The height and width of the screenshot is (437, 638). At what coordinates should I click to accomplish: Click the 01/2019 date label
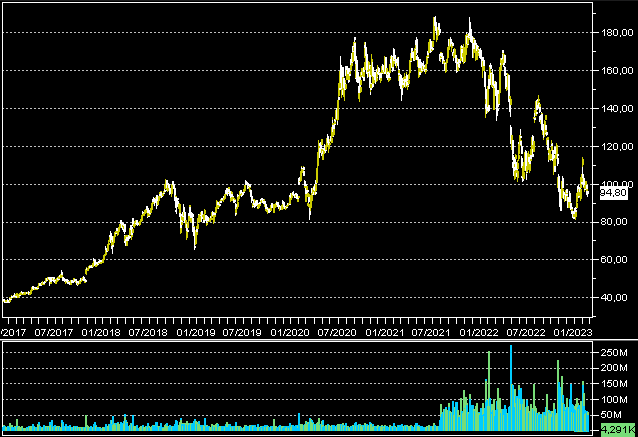tap(196, 332)
